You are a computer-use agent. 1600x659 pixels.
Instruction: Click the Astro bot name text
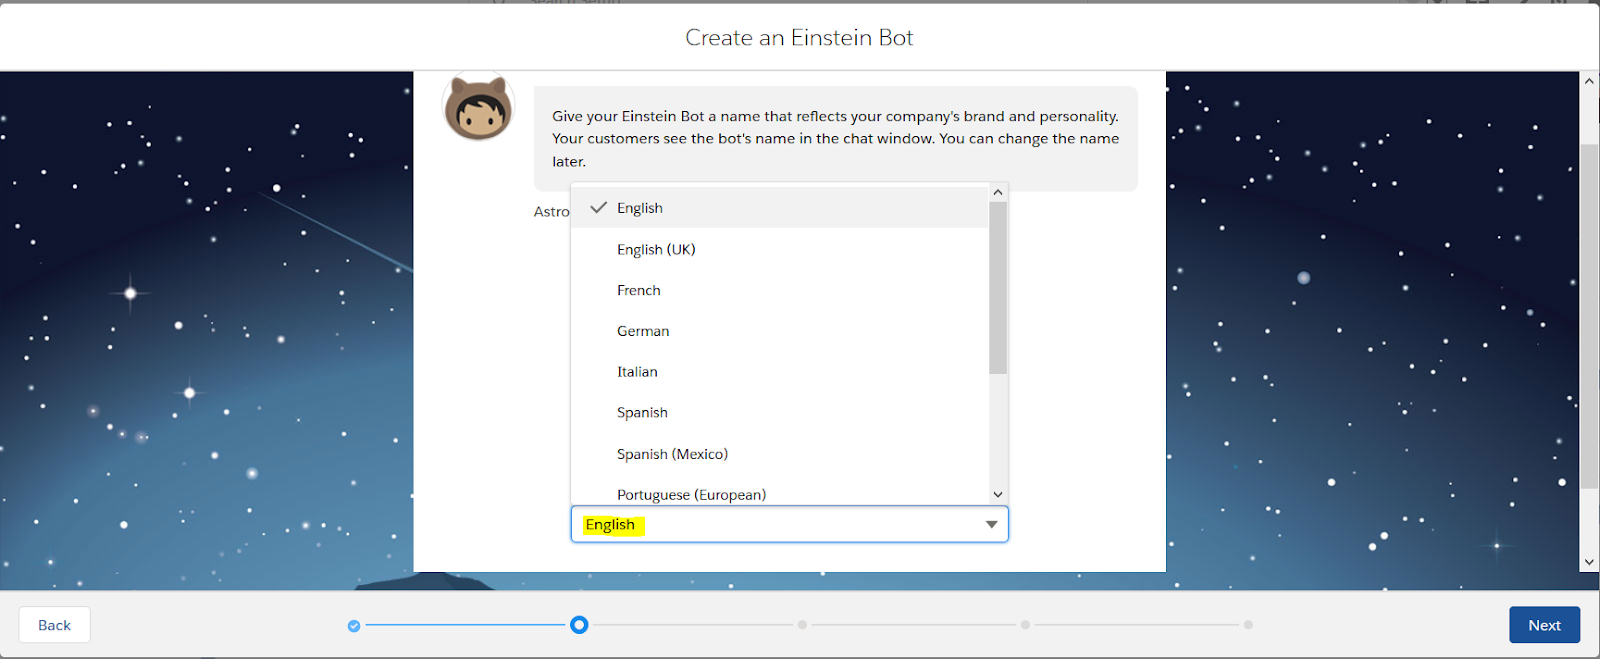(x=551, y=212)
